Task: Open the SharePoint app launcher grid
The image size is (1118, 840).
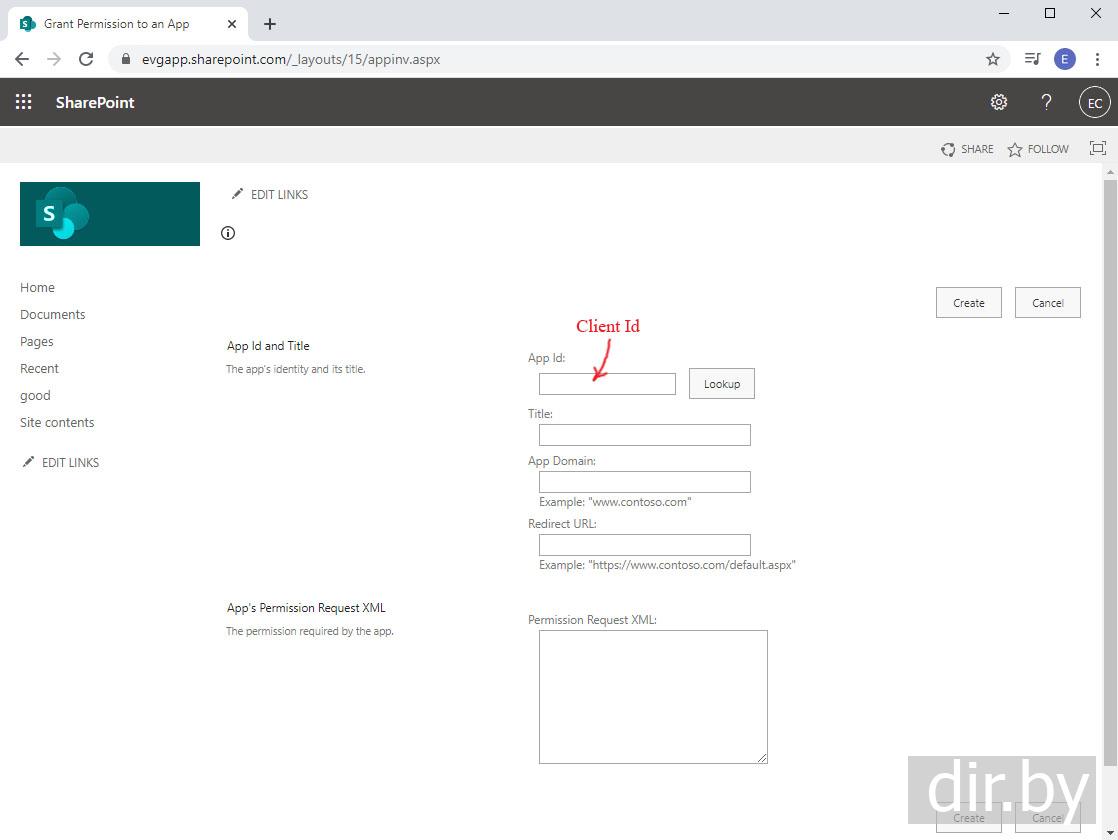Action: point(24,102)
